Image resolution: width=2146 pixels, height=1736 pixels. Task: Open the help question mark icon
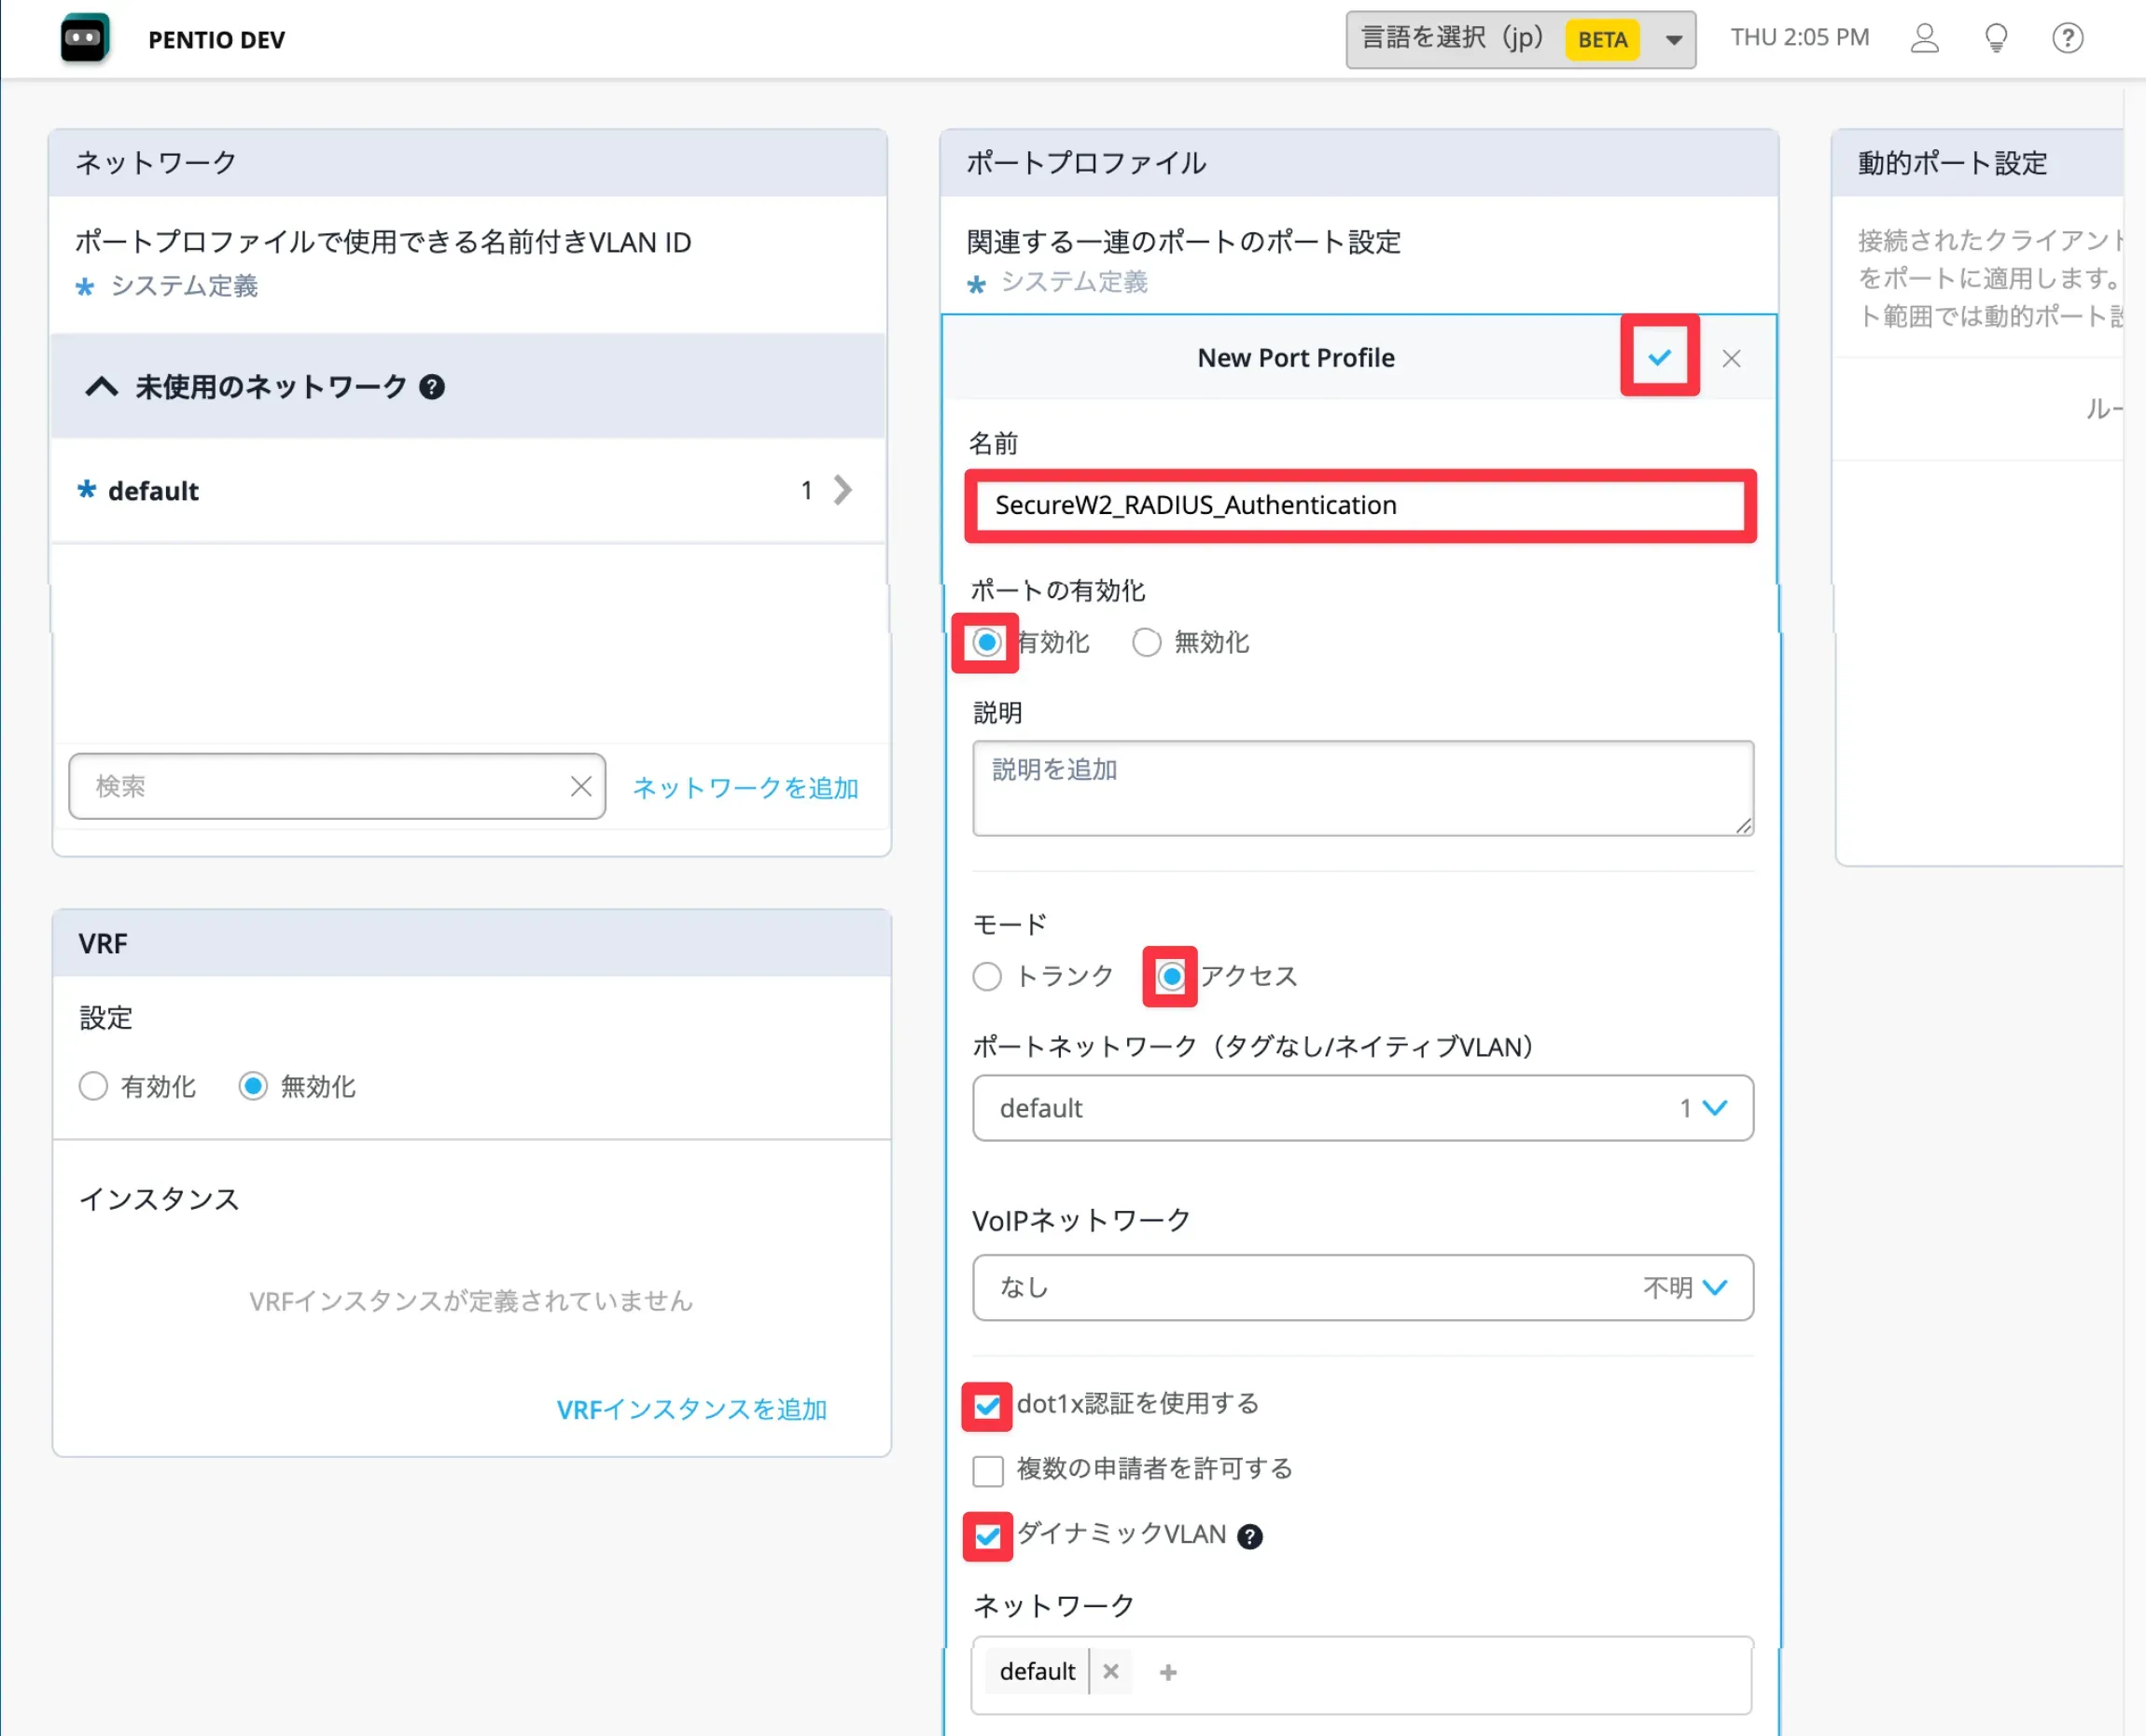coord(2067,38)
